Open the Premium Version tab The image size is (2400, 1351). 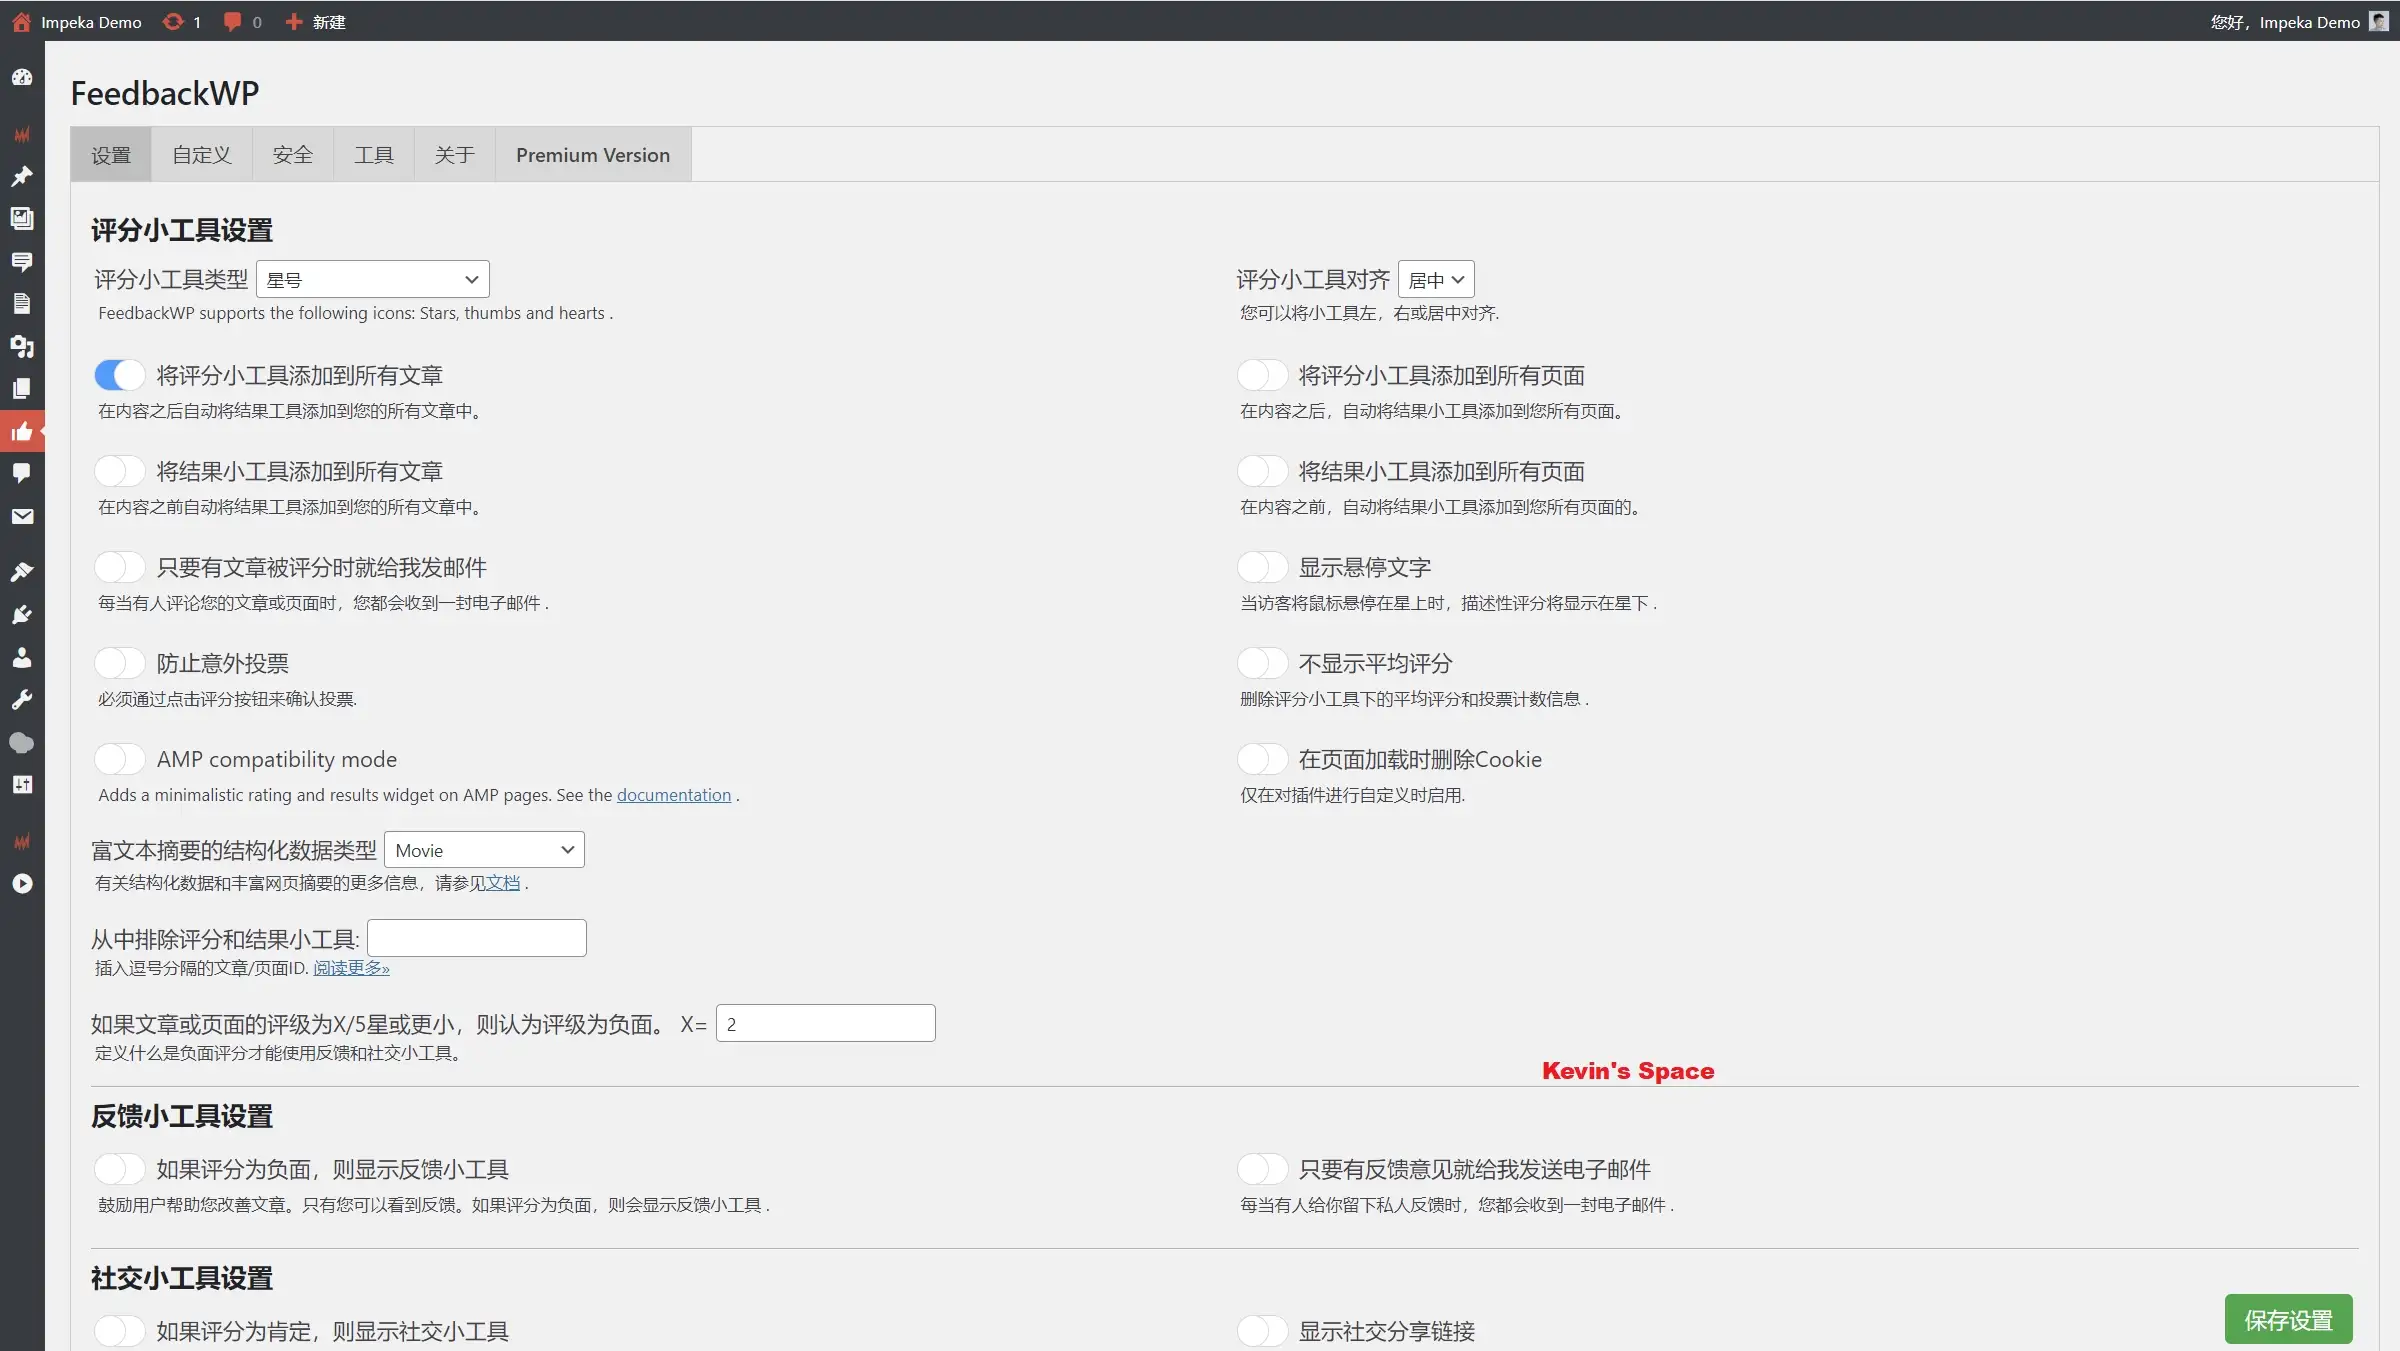point(592,154)
